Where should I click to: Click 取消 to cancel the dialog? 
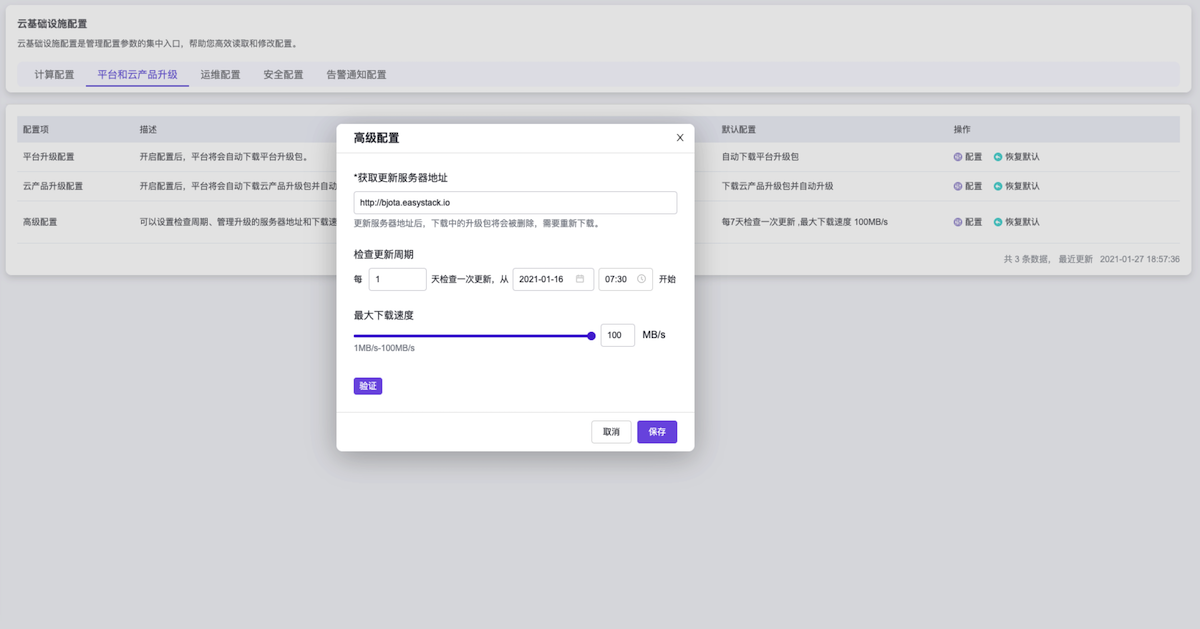pyautogui.click(x=611, y=432)
